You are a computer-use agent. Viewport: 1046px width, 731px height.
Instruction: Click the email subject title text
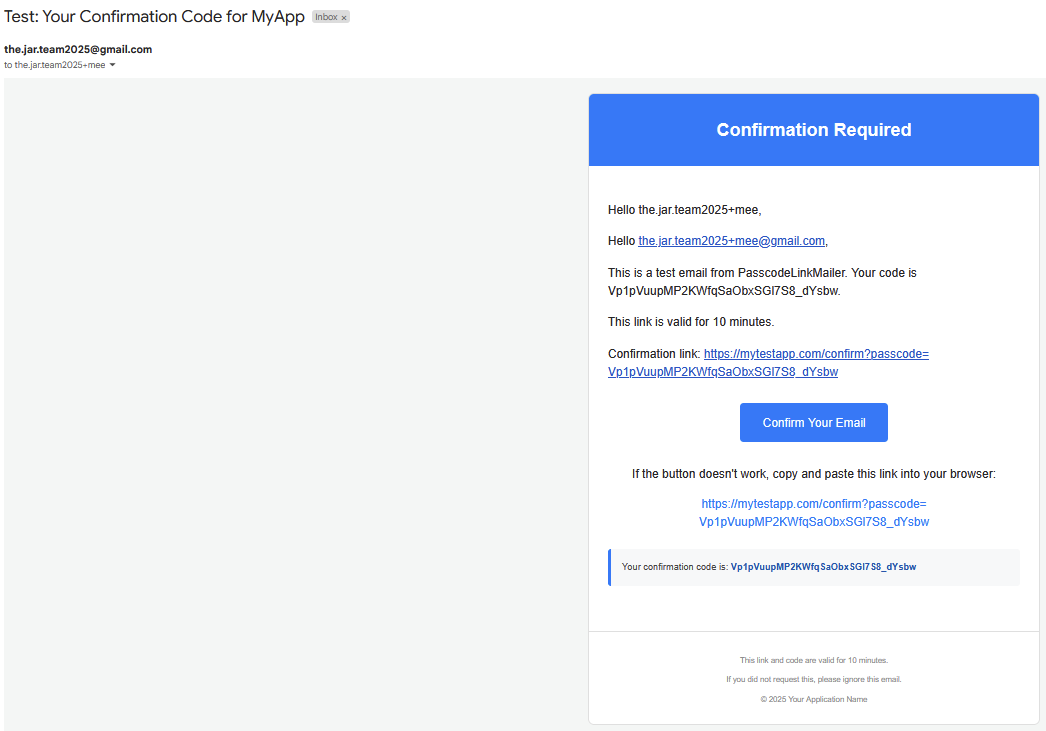(x=154, y=17)
